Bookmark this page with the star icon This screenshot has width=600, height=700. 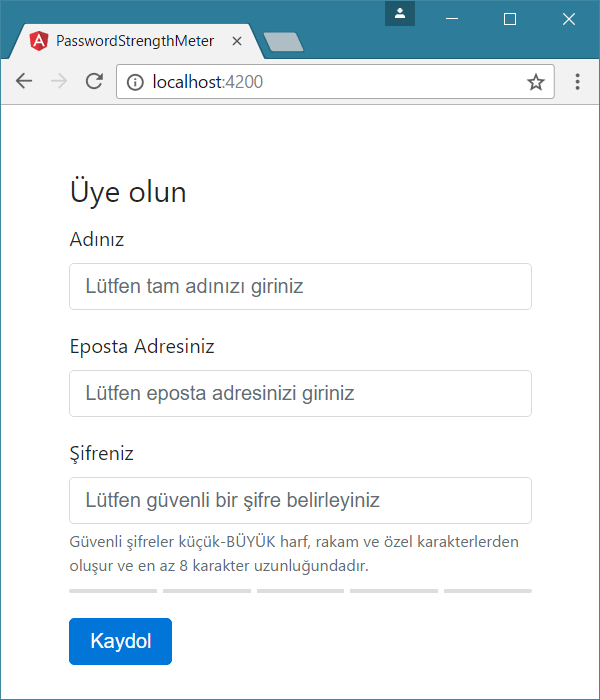pyautogui.click(x=536, y=82)
